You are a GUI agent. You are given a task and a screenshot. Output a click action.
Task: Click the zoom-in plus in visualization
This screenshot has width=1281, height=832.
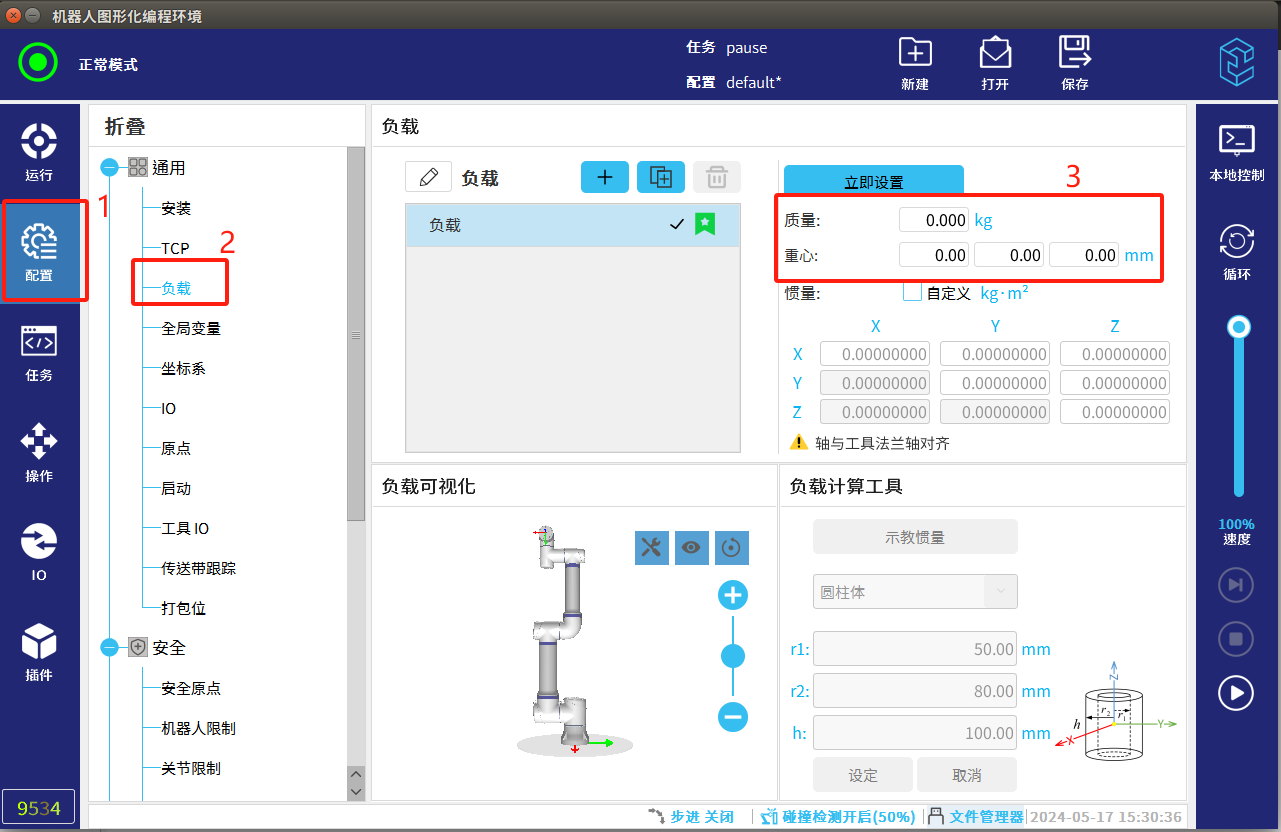point(733,596)
